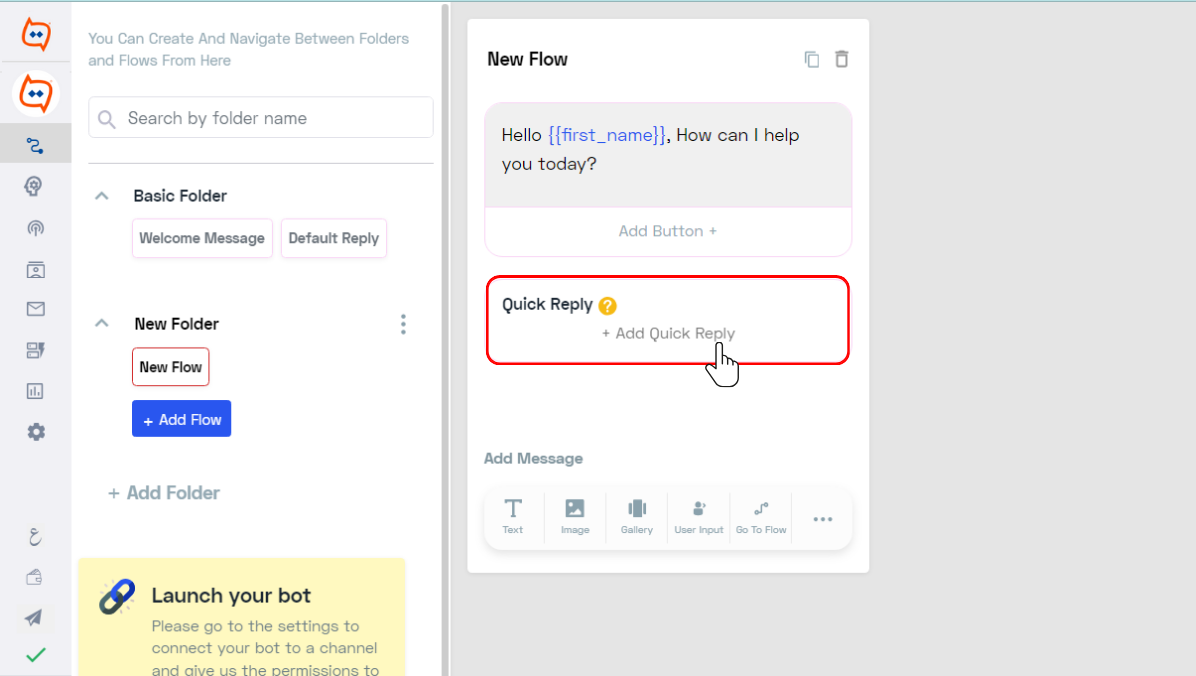The width and height of the screenshot is (1196, 676).
Task: Open the Default Reply flow
Action: 333,238
